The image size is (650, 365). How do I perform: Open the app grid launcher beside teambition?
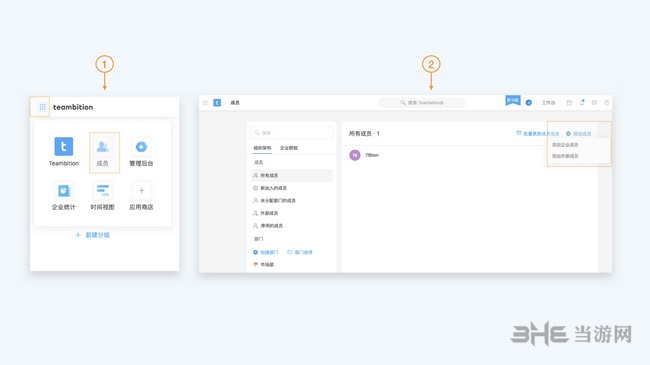42,107
